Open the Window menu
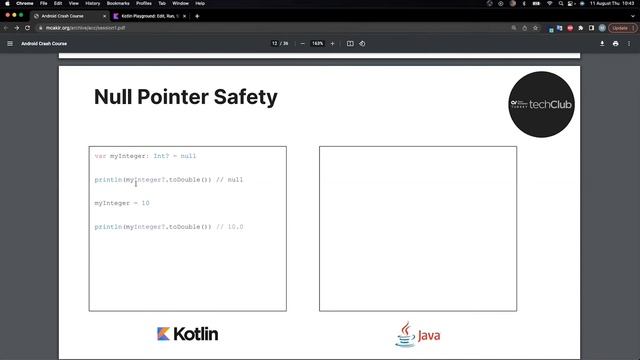The image size is (640, 360). [x=180, y=3]
